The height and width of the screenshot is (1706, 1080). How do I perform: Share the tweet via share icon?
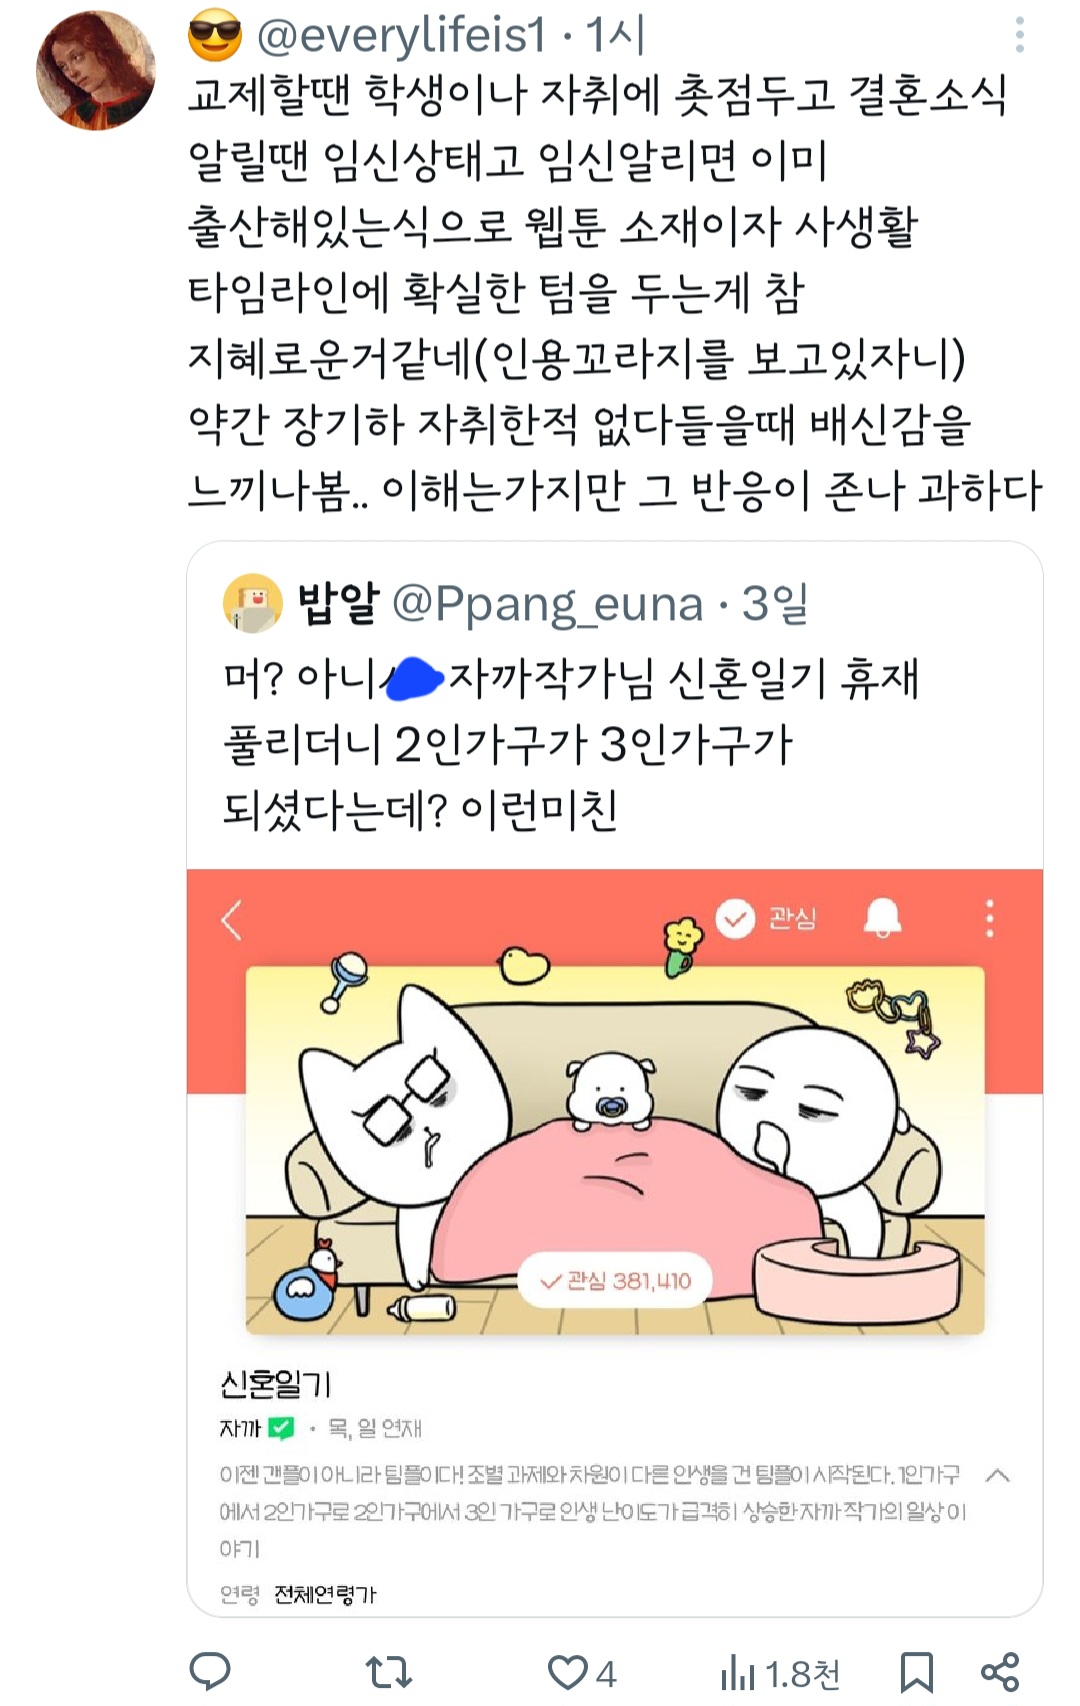point(1000,1672)
